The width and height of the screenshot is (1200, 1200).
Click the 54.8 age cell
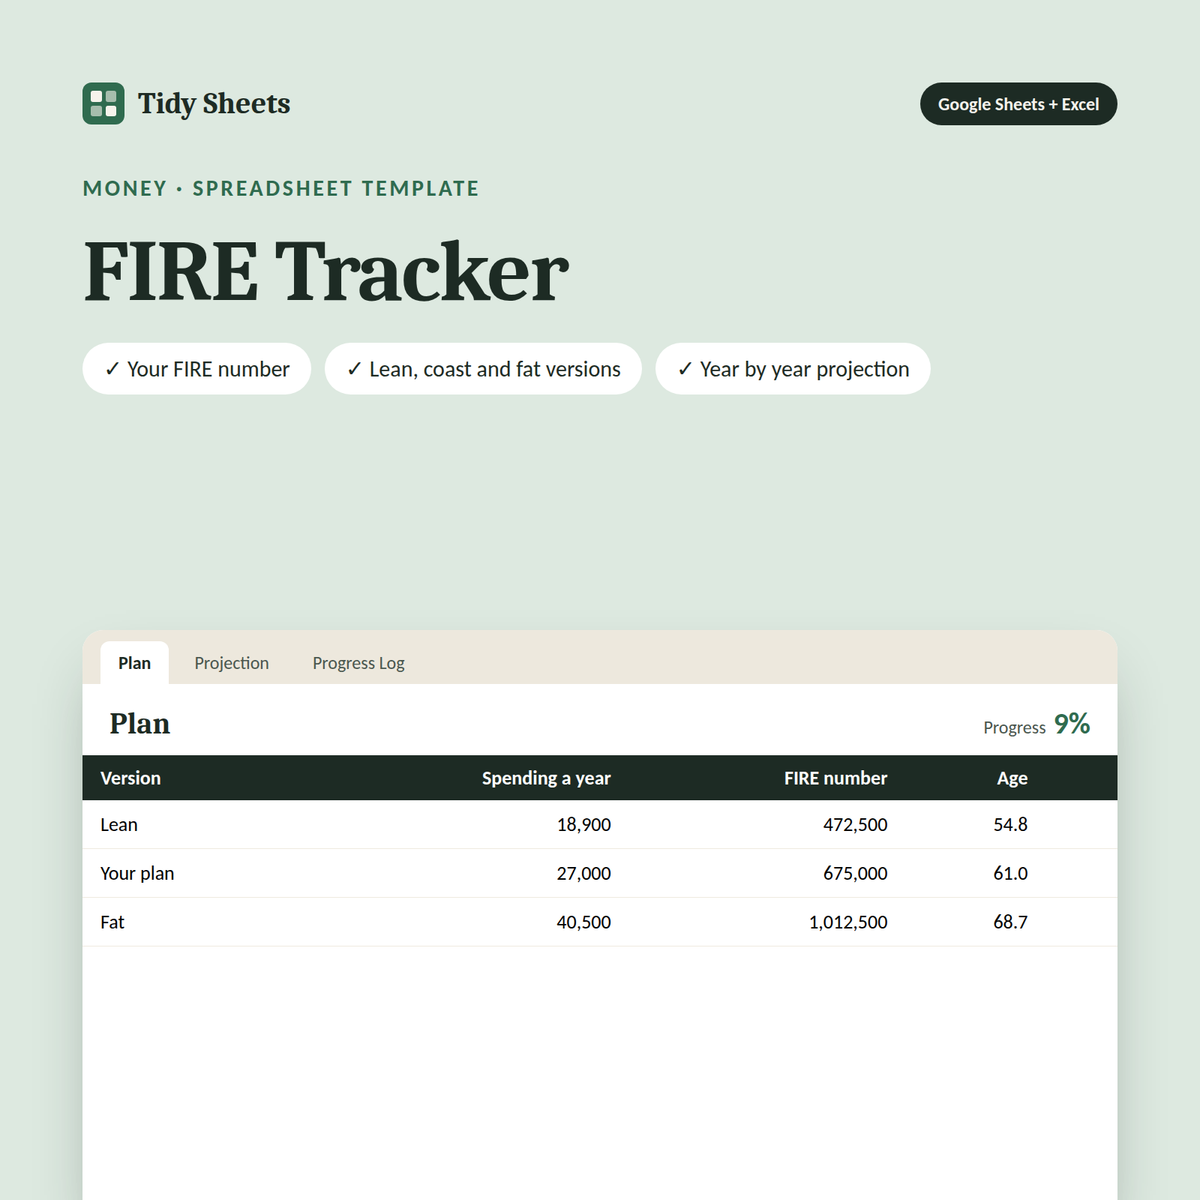click(1011, 825)
